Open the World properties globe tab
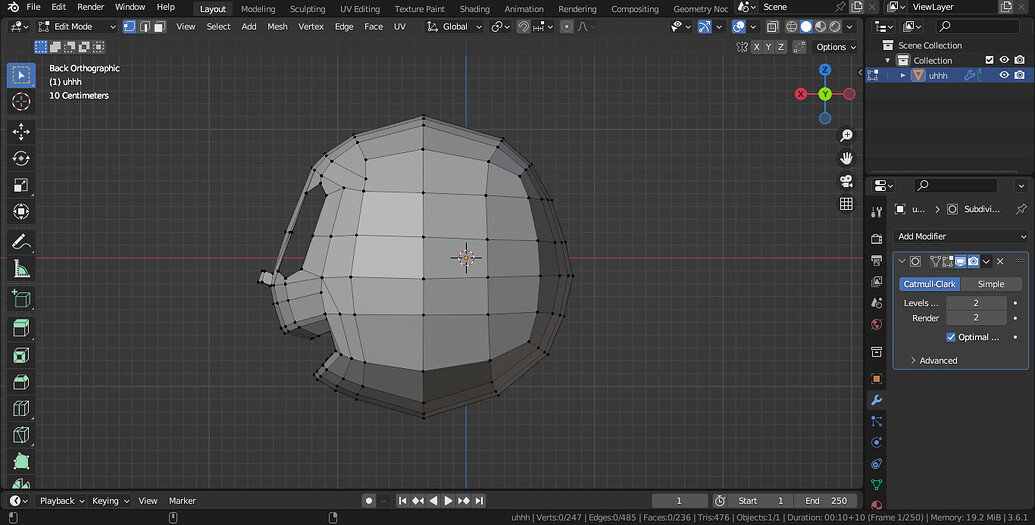Screen dimensions: 1035x525 click(877, 324)
